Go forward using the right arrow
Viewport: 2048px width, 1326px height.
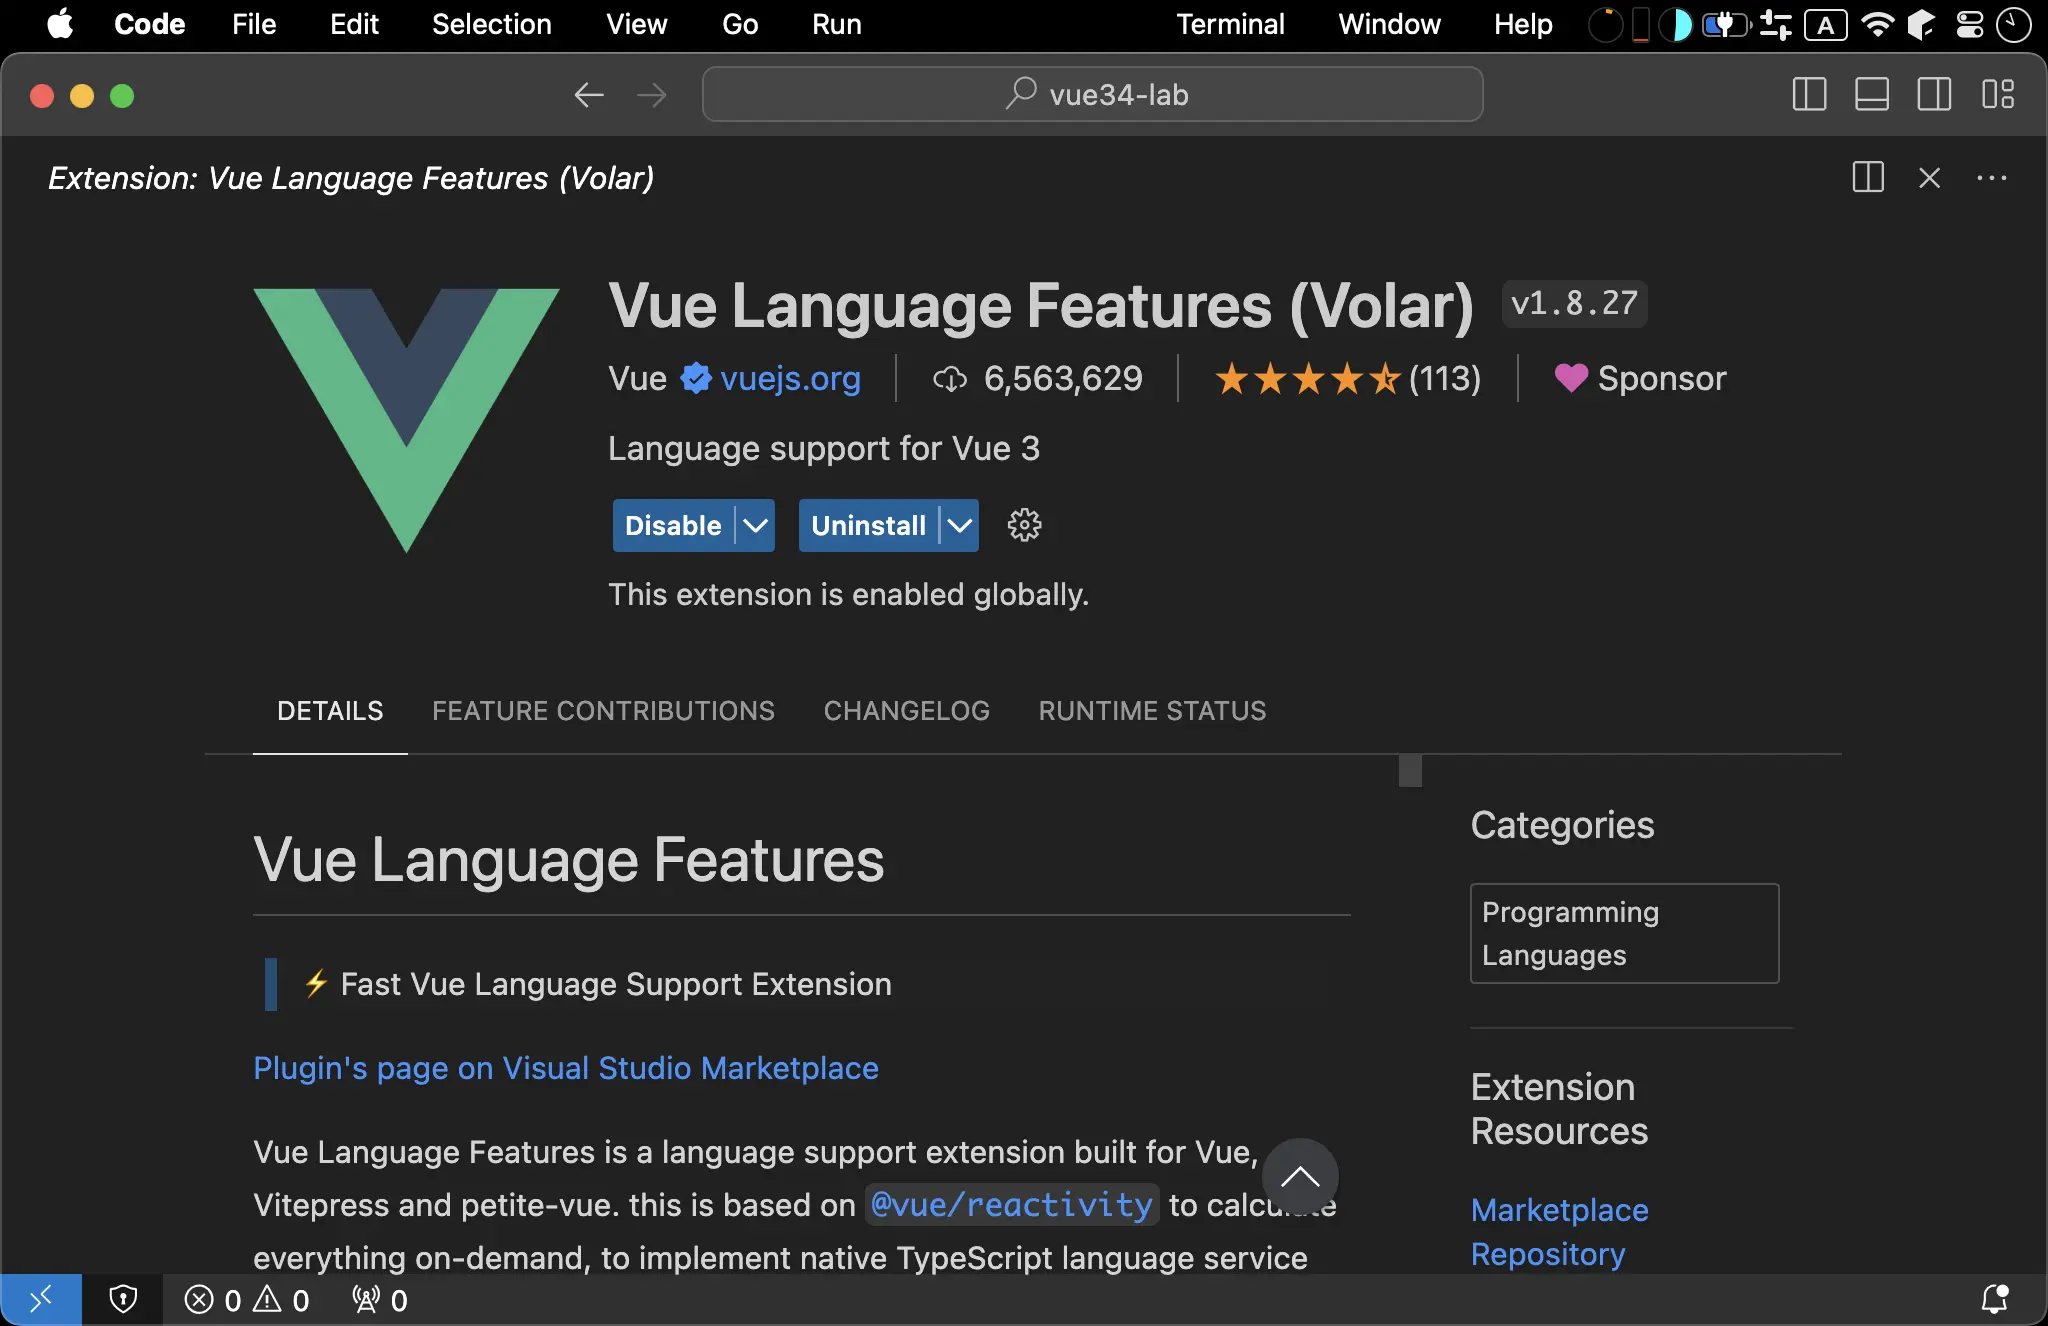652,95
